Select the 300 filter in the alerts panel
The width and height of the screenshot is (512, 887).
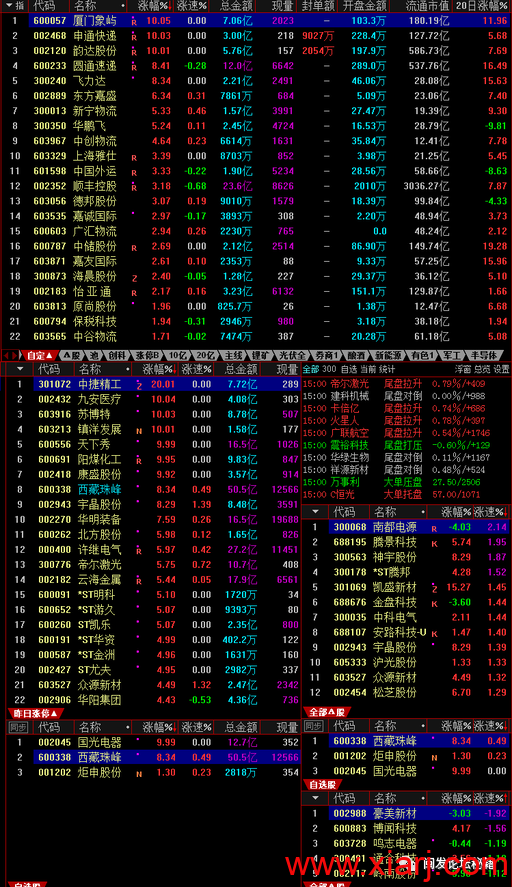pyautogui.click(x=329, y=369)
